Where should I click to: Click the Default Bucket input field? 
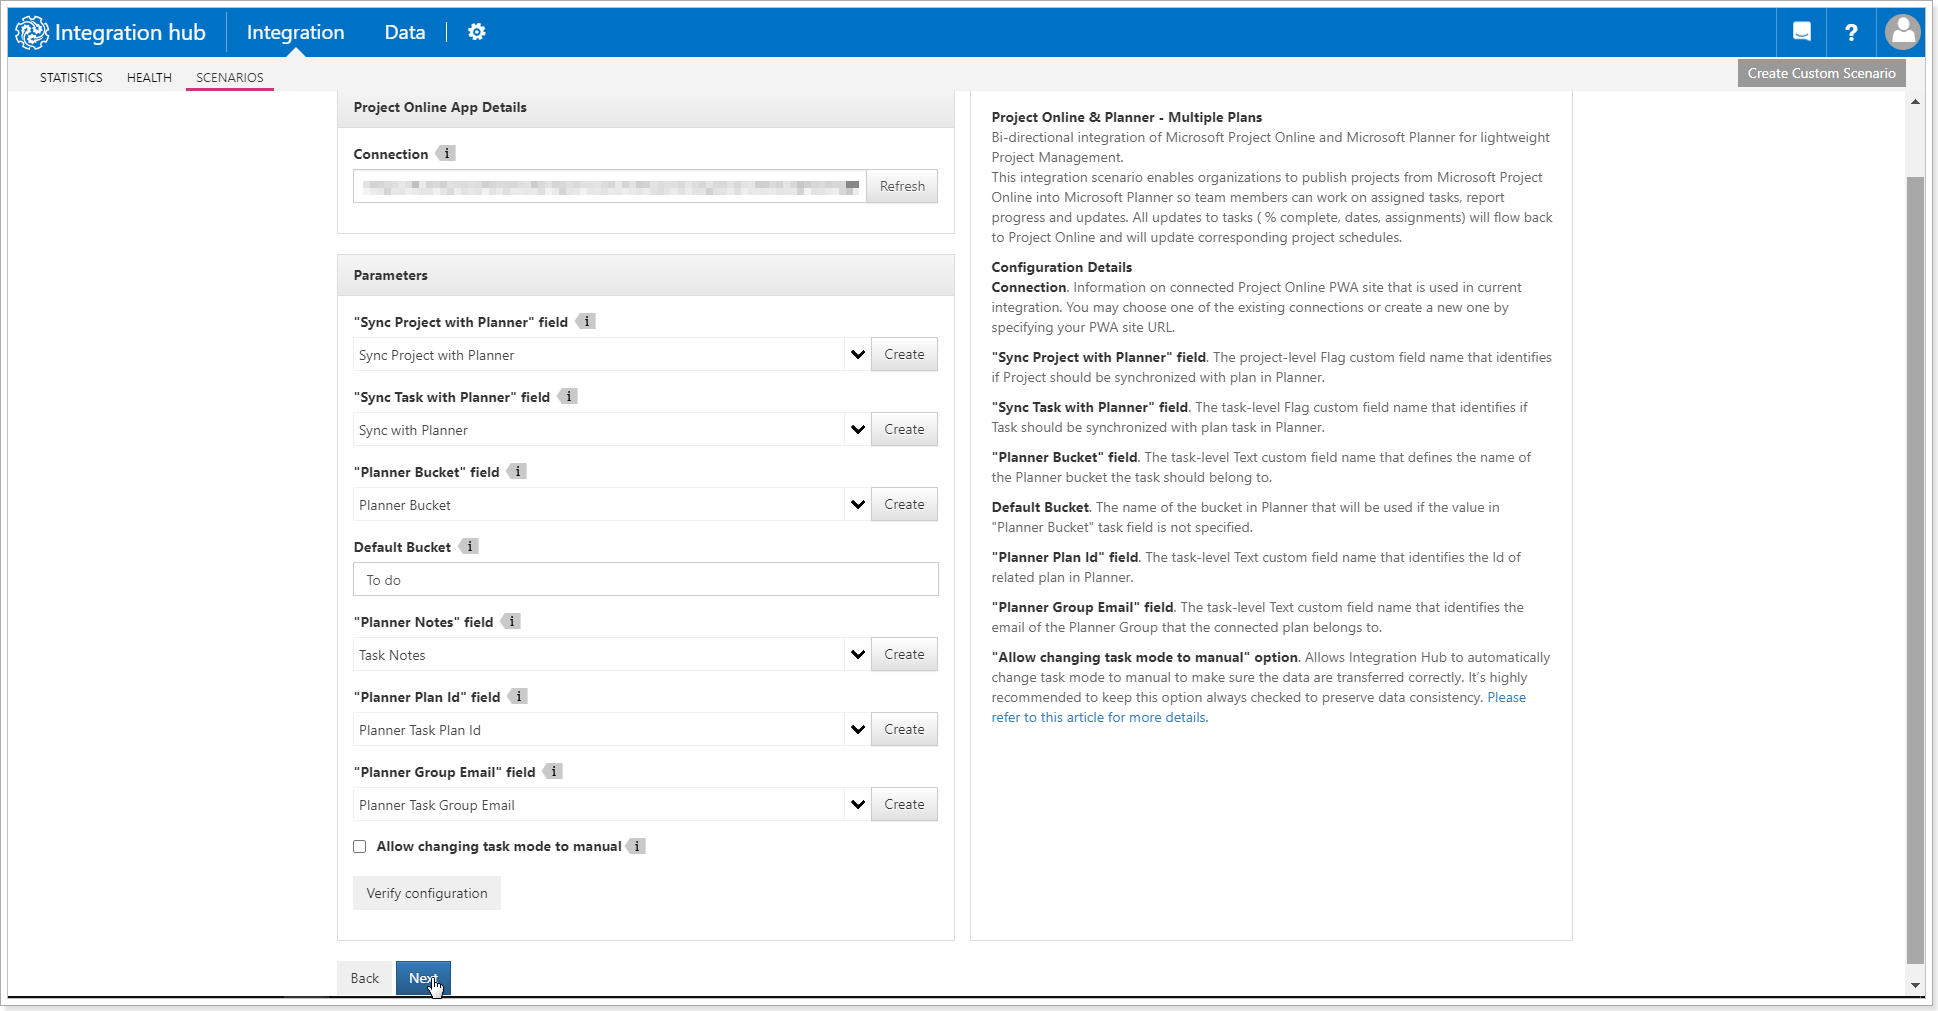[x=646, y=579]
